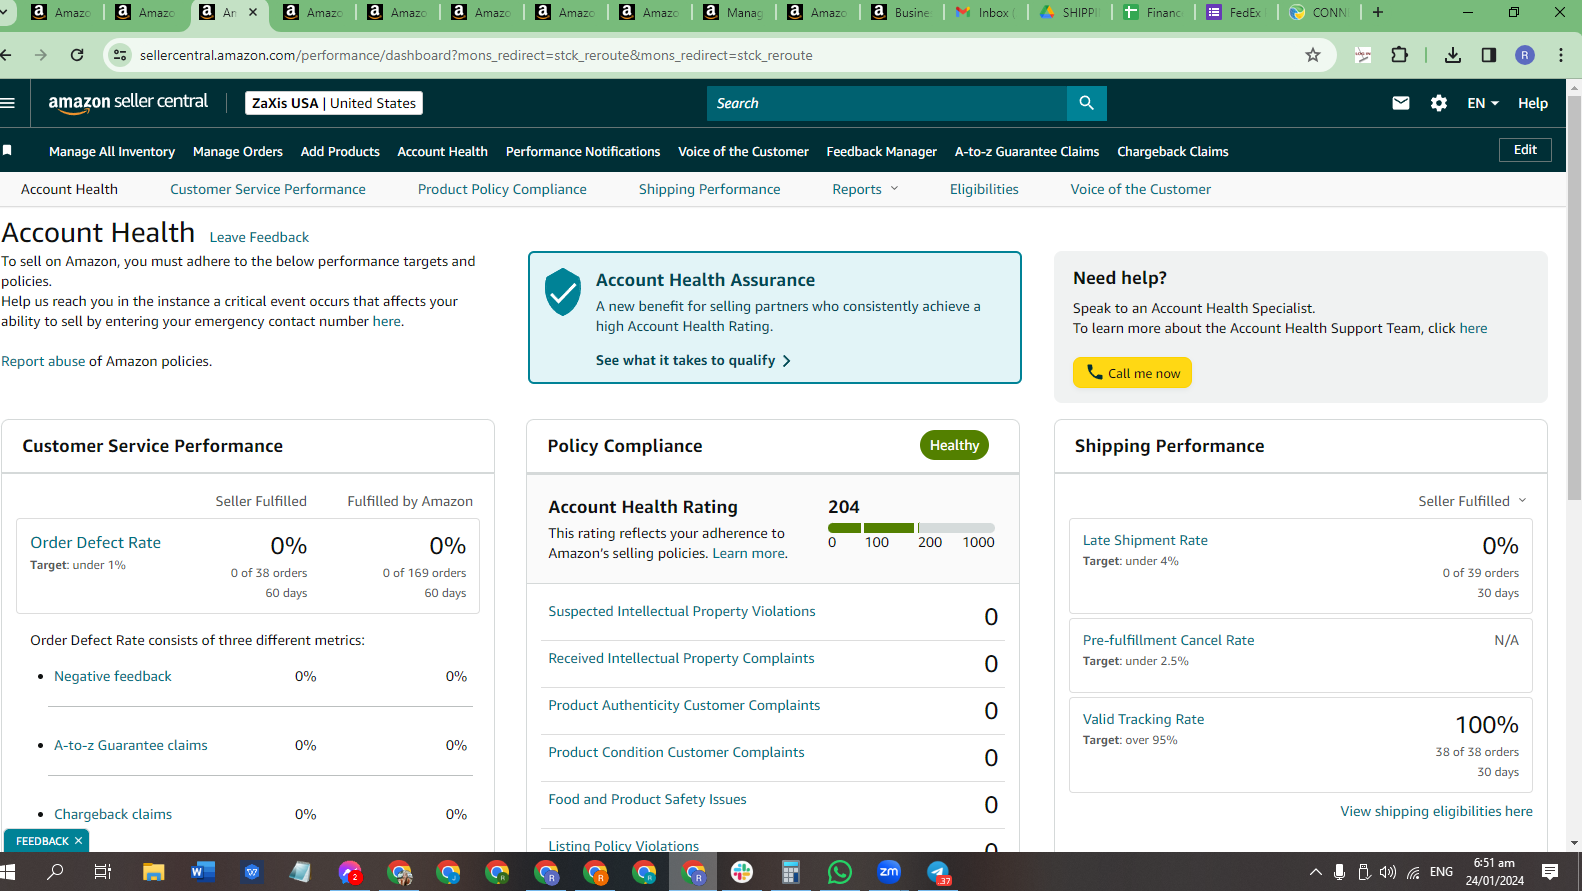Click the Edit button in the navigation bar
The height and width of the screenshot is (891, 1582).
[x=1525, y=150]
